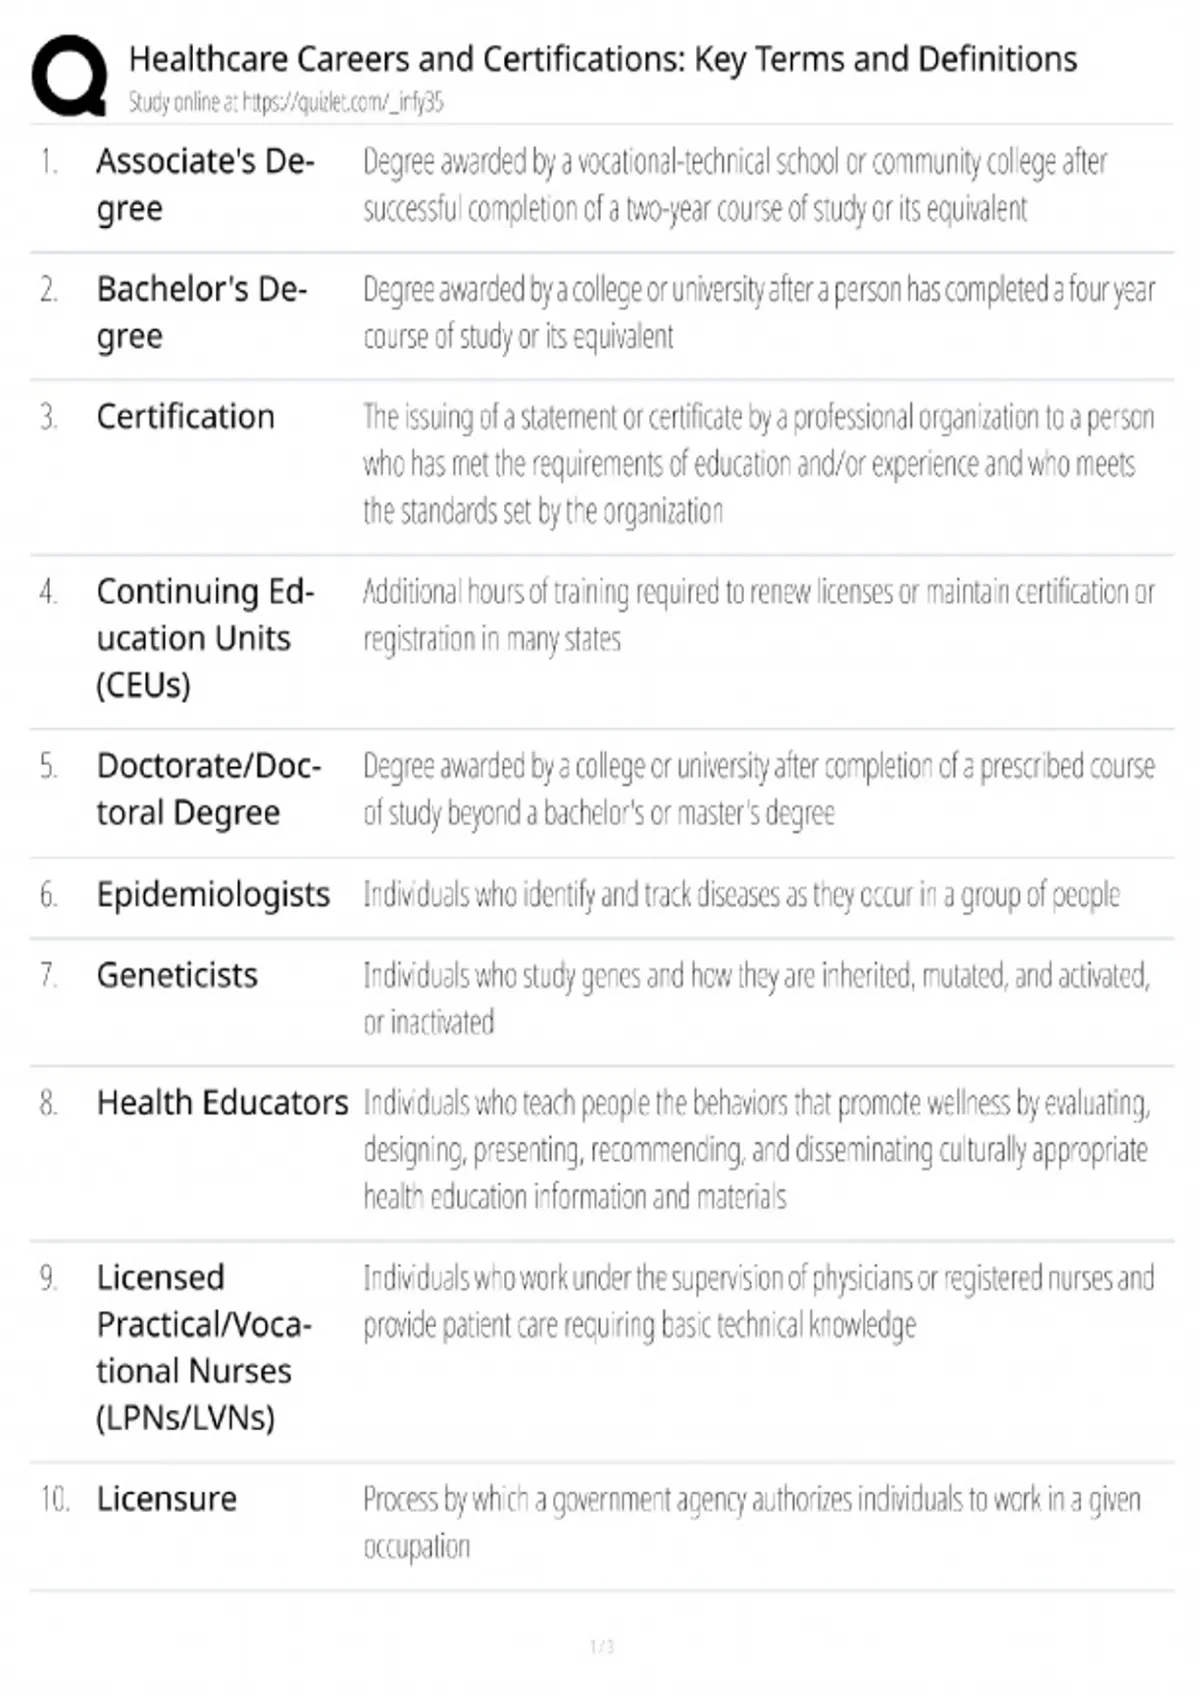Image resolution: width=1200 pixels, height=1700 pixels.
Task: Select the Doctorate/Doctoral Degree term
Action: click(208, 789)
